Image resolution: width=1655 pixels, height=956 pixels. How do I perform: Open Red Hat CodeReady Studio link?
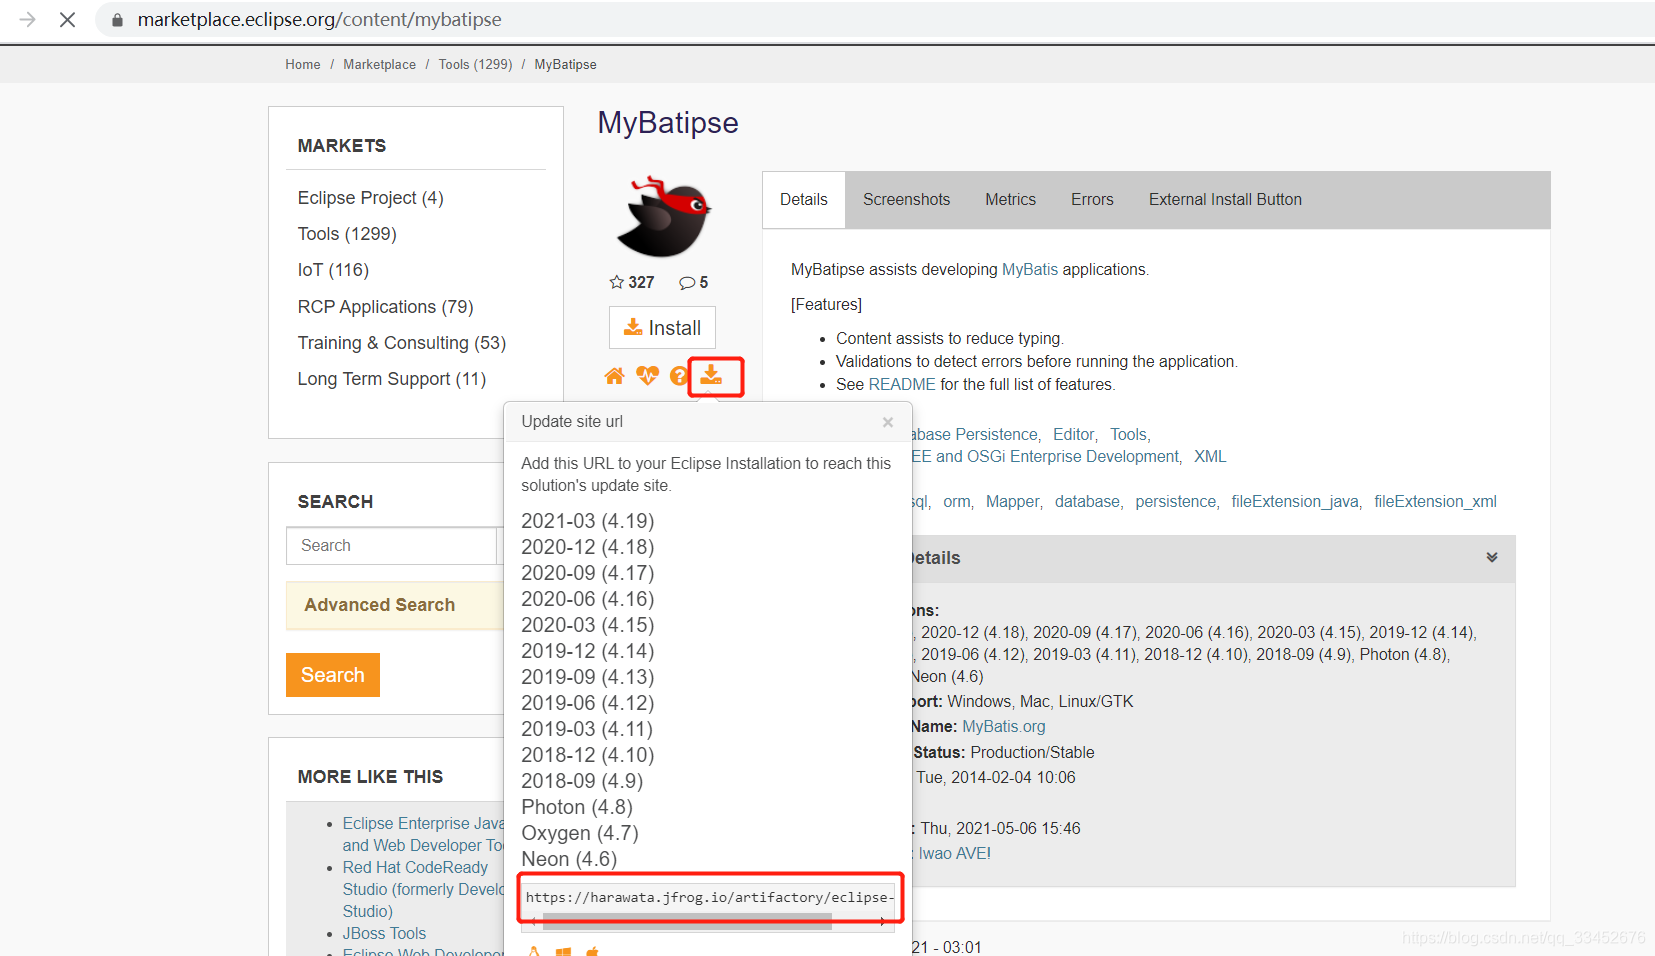(423, 890)
